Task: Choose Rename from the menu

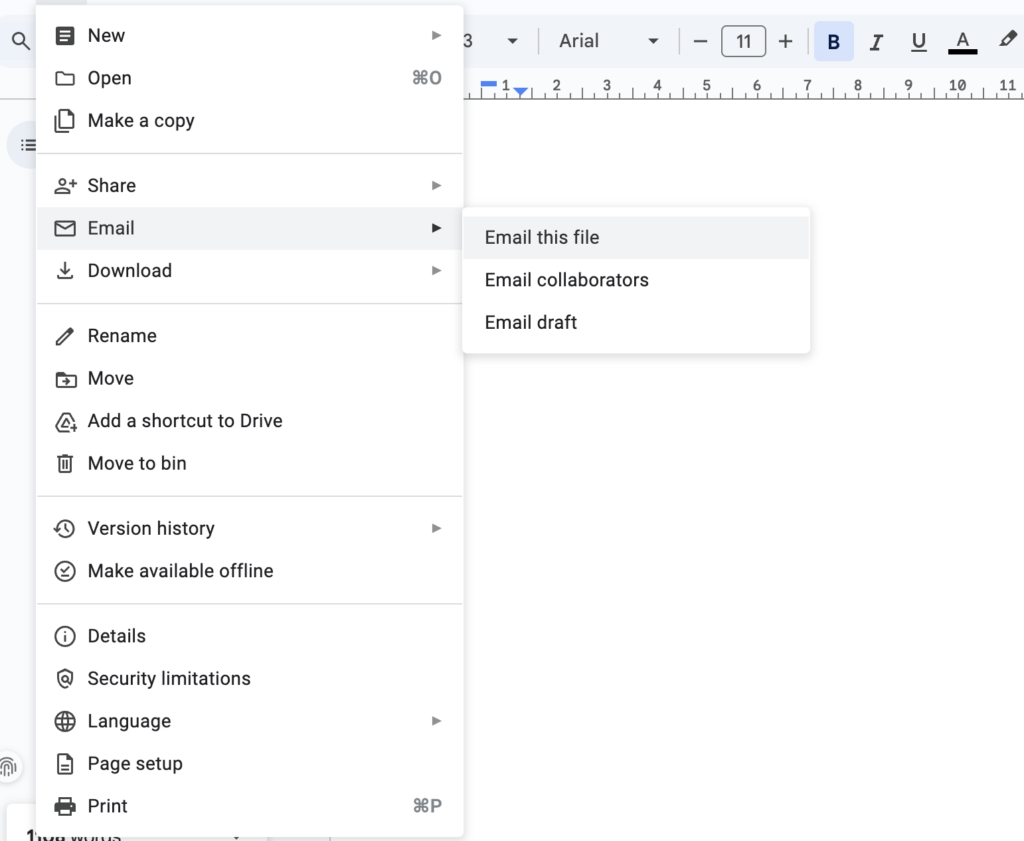Action: pos(249,336)
